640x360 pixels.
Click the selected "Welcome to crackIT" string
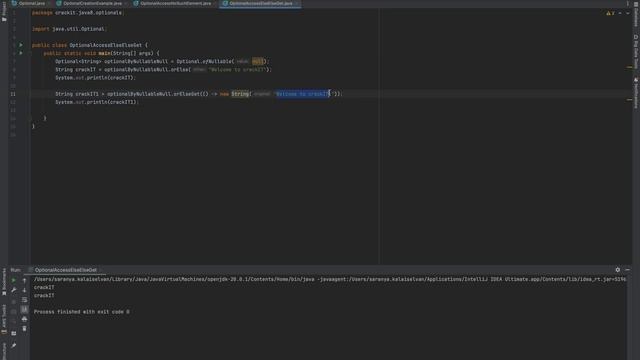click(302, 94)
